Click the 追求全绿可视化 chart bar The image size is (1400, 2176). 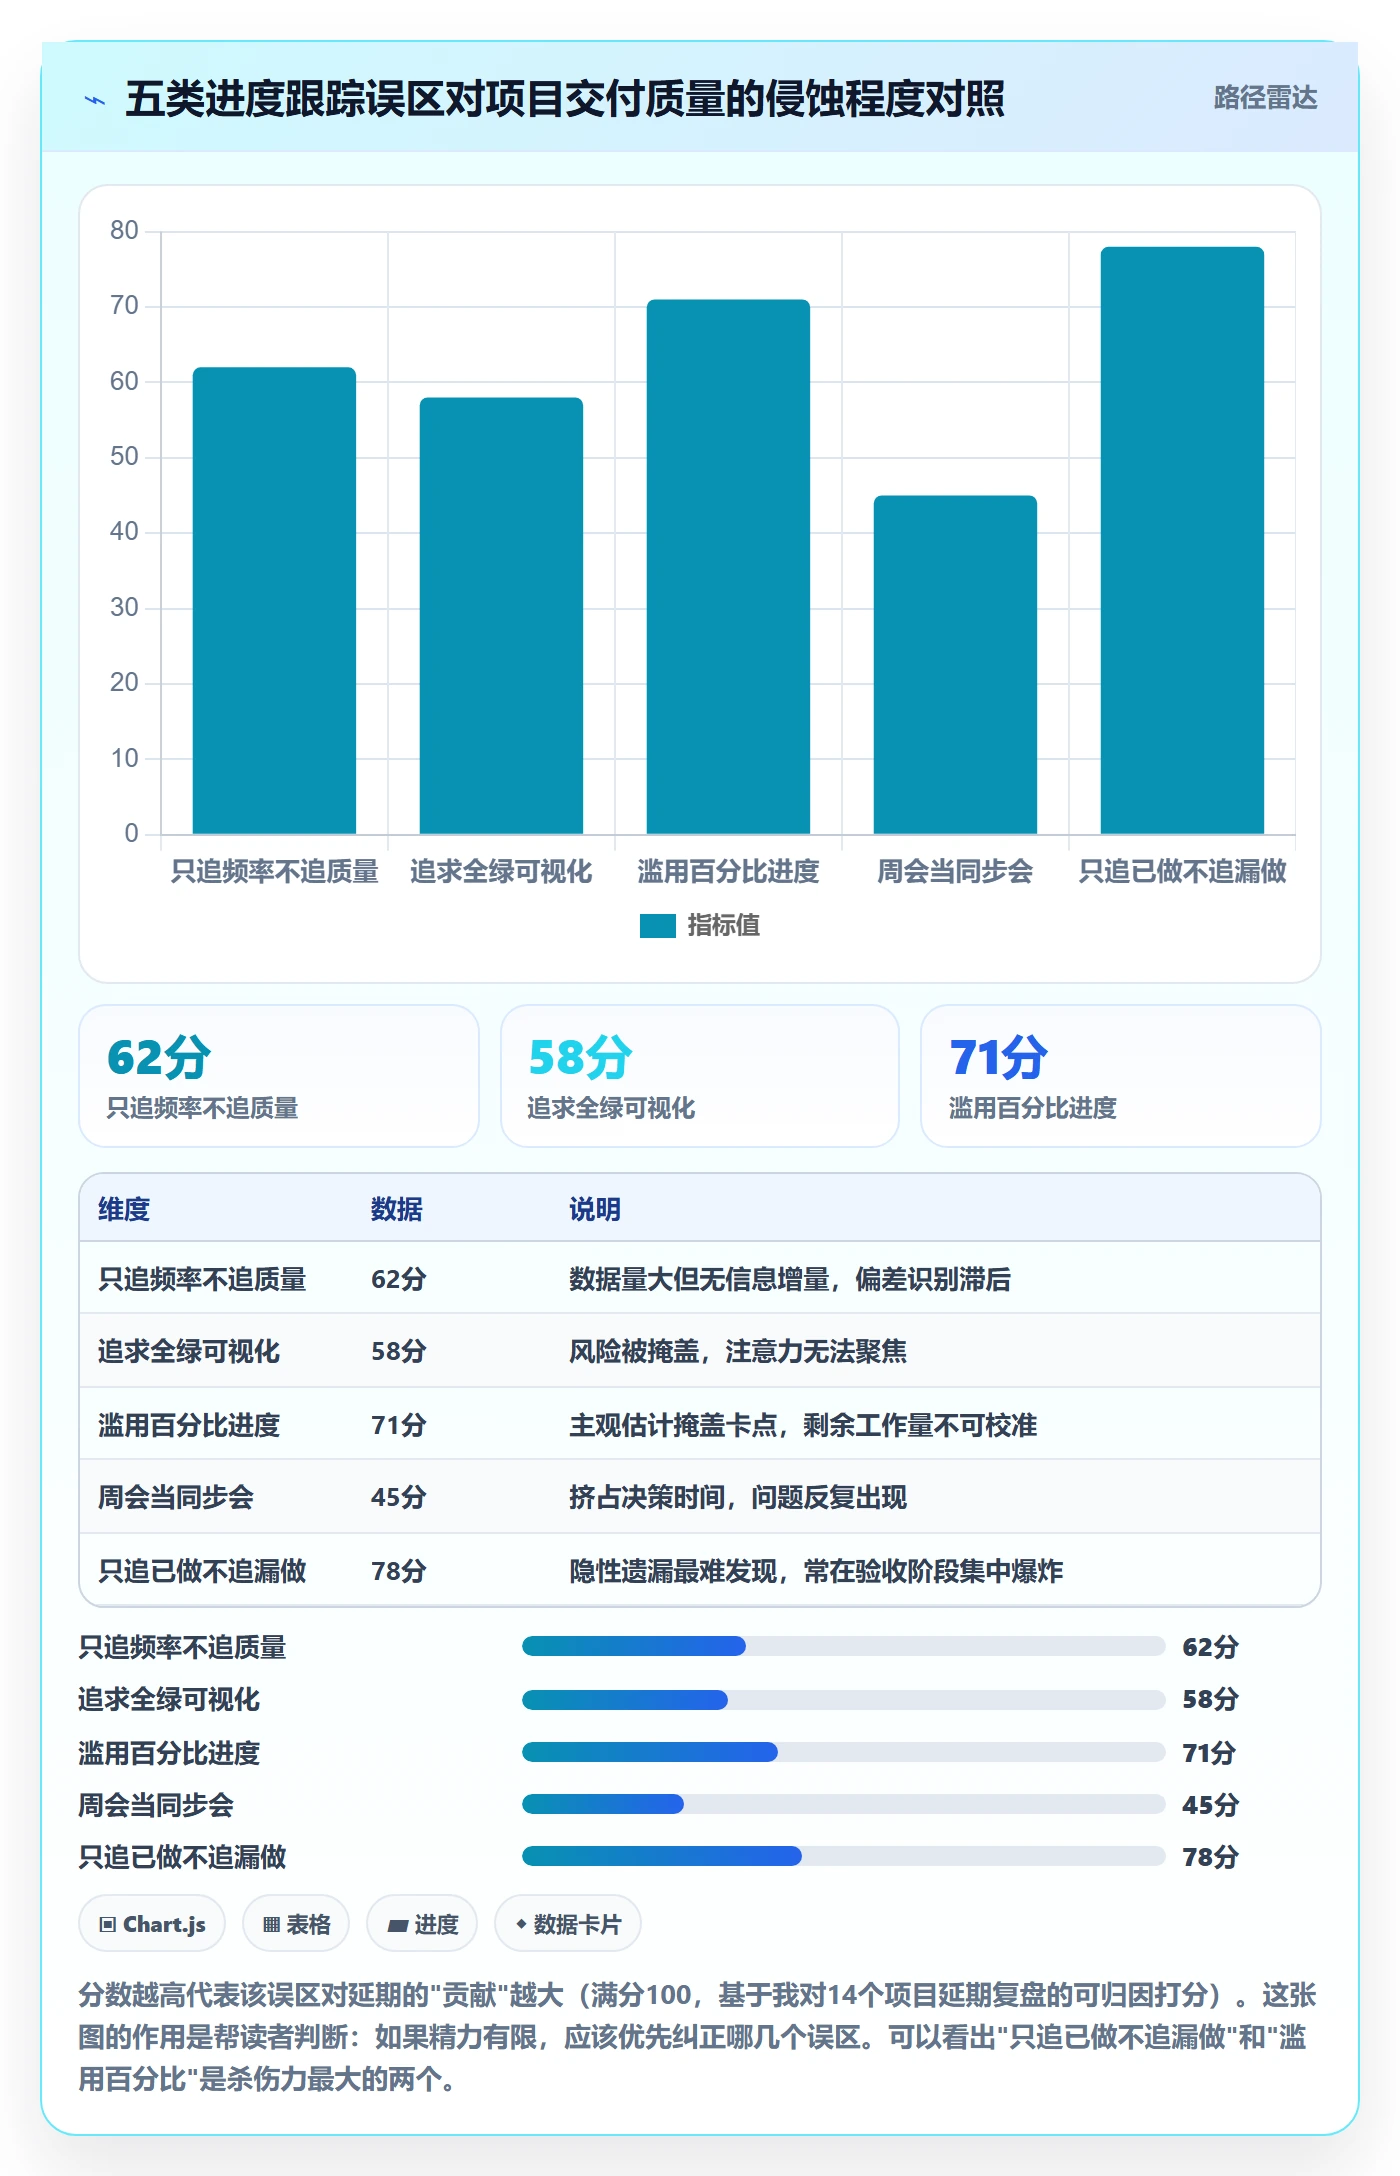(501, 615)
